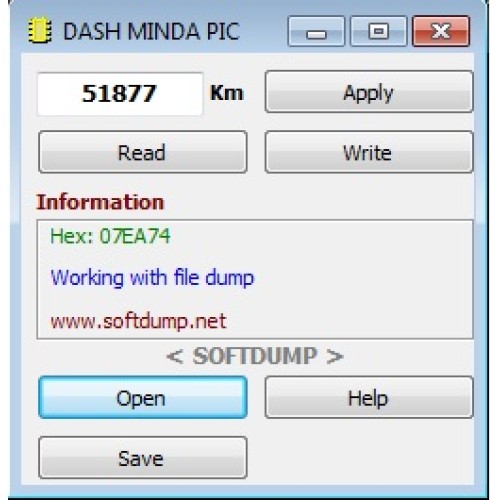Close the DASH MINDA PIC window
This screenshot has height=500, width=500.
[x=441, y=31]
